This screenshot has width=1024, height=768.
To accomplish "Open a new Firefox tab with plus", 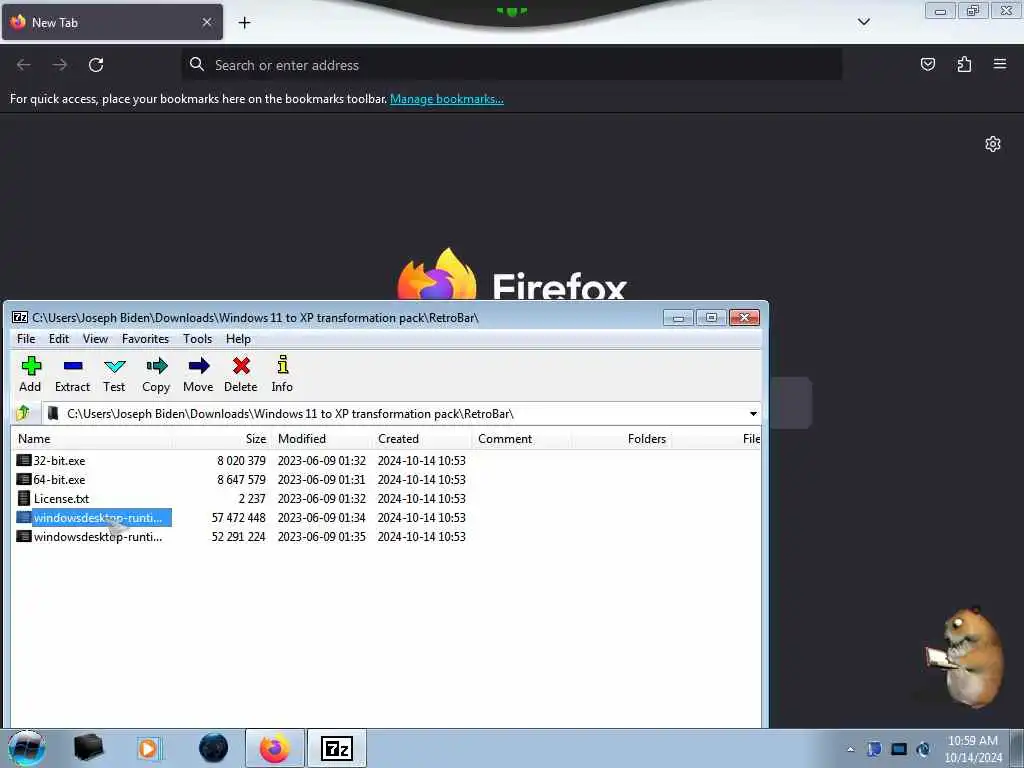I will pyautogui.click(x=244, y=23).
